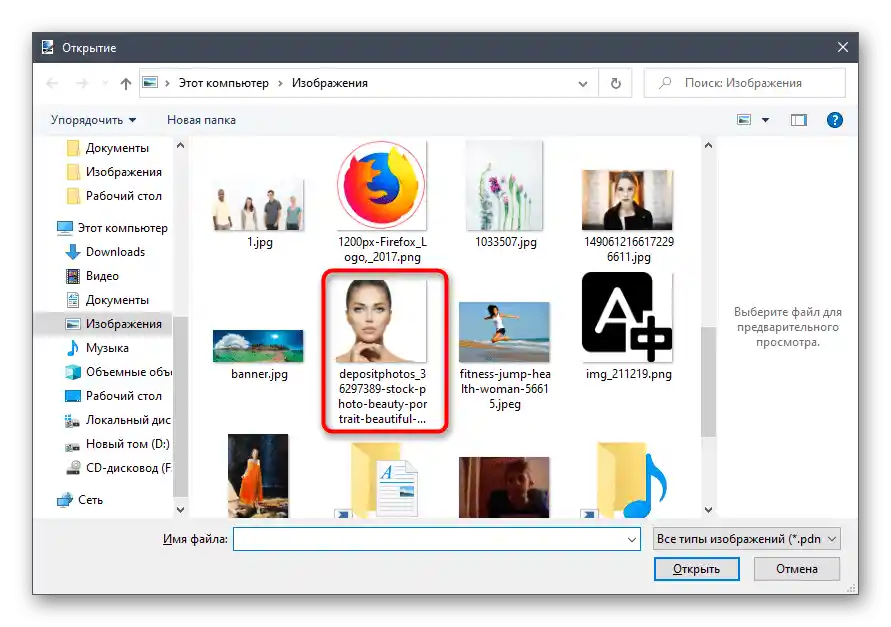Image resolution: width=891 pixels, height=627 pixels.
Task: Click the sidebar scroll up arrow
Action: (x=180, y=146)
